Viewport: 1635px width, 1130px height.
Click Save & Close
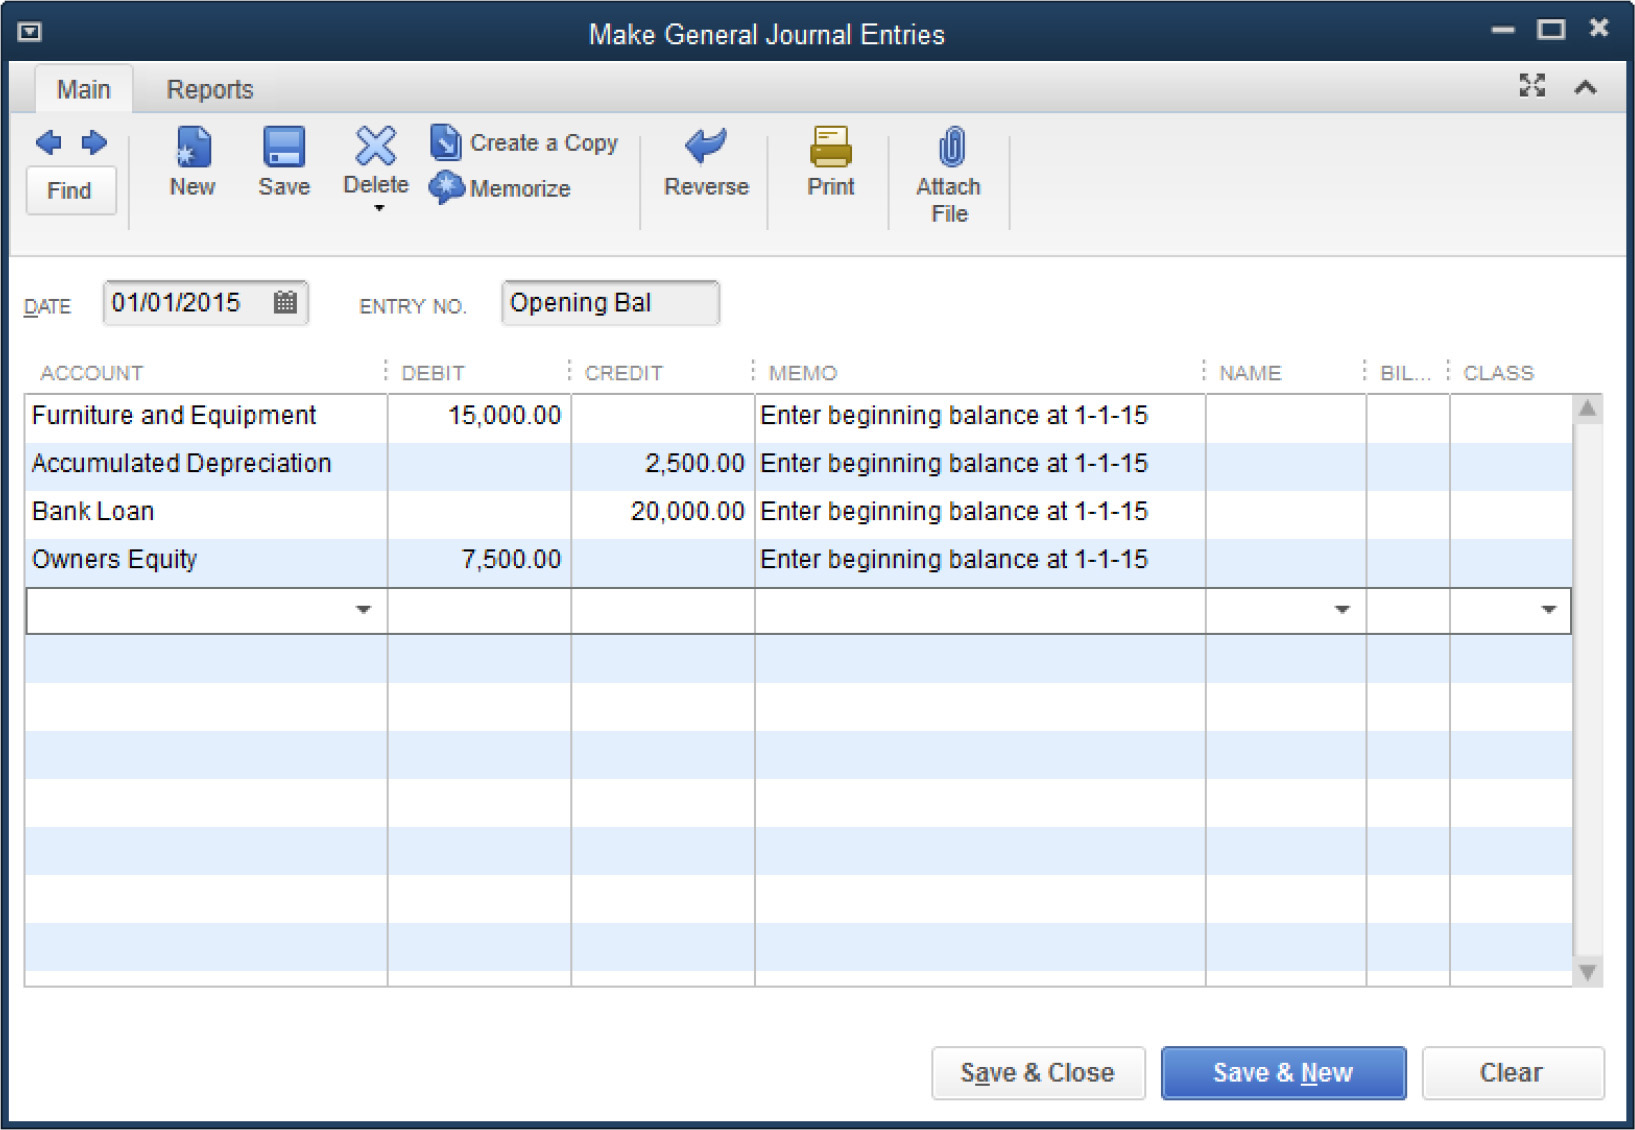1038,1073
